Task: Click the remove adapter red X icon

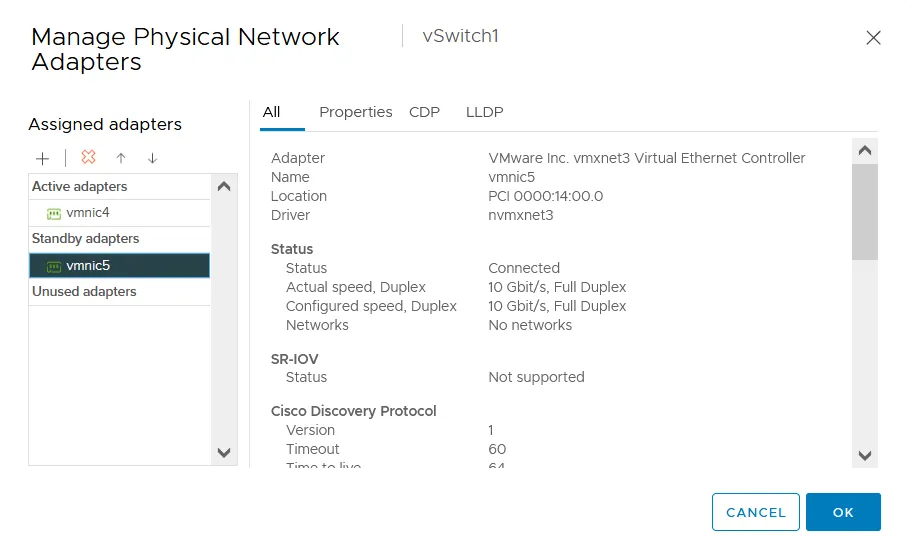Action: pos(88,158)
